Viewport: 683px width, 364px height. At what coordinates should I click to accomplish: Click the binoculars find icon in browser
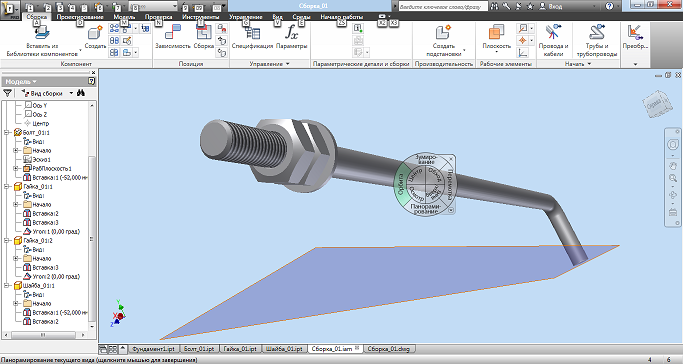(81, 93)
